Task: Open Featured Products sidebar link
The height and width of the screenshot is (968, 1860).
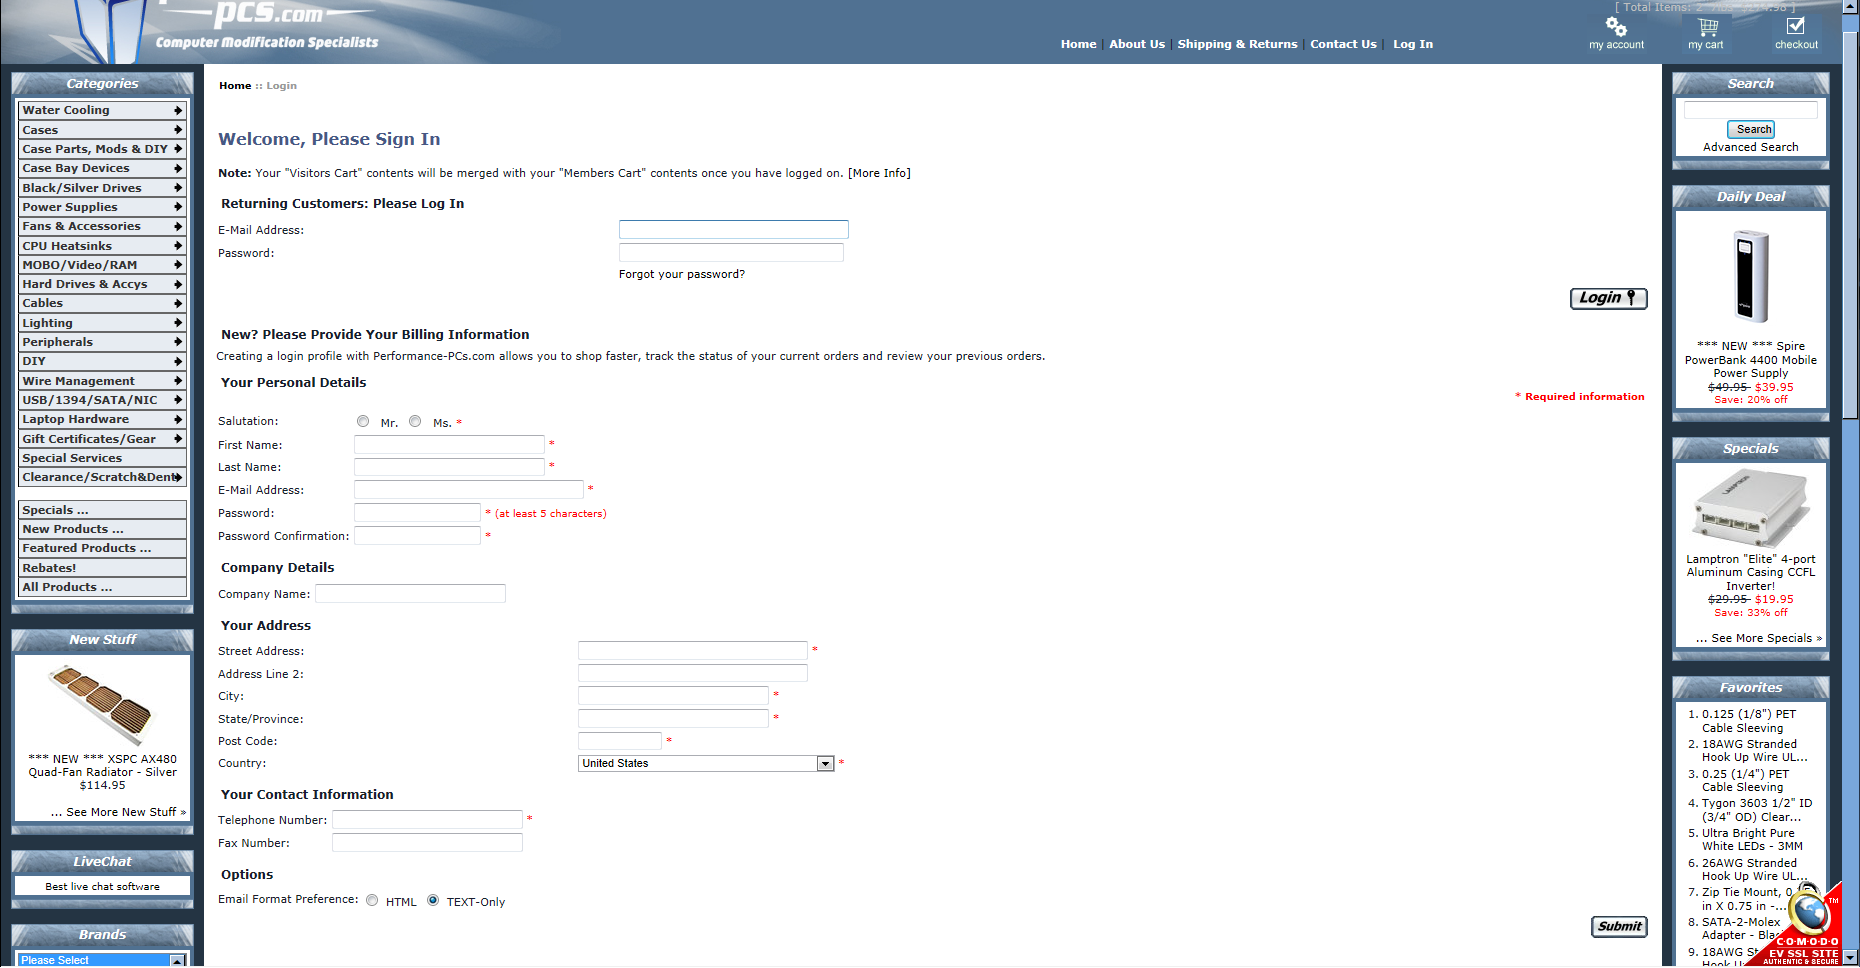Action: (x=101, y=548)
